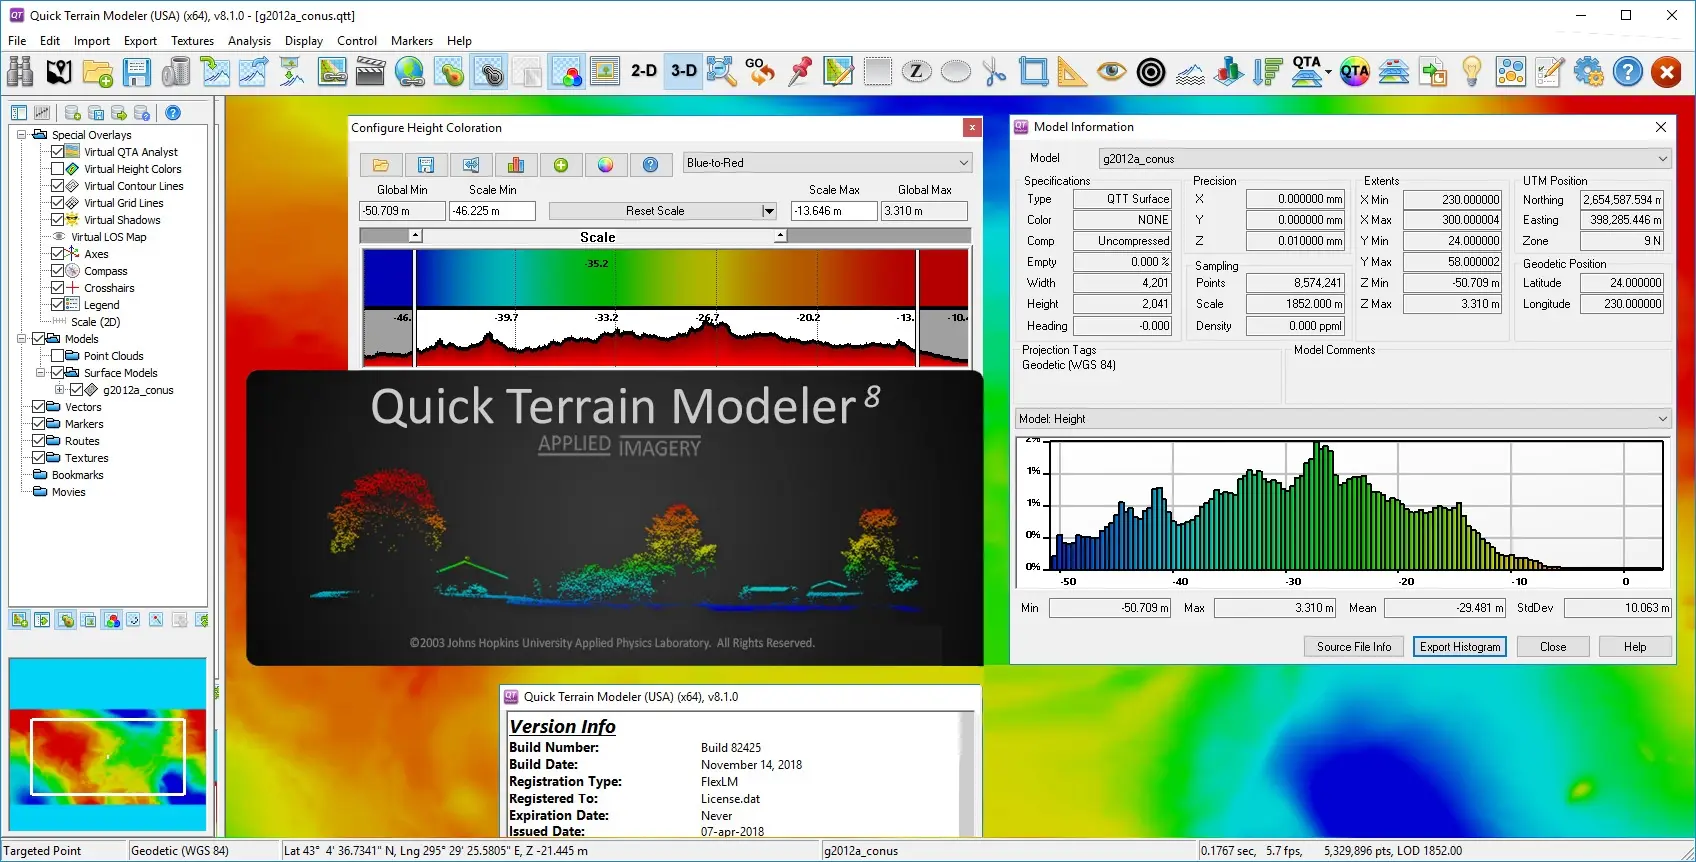
Task: Open the Control menu
Action: coord(357,41)
